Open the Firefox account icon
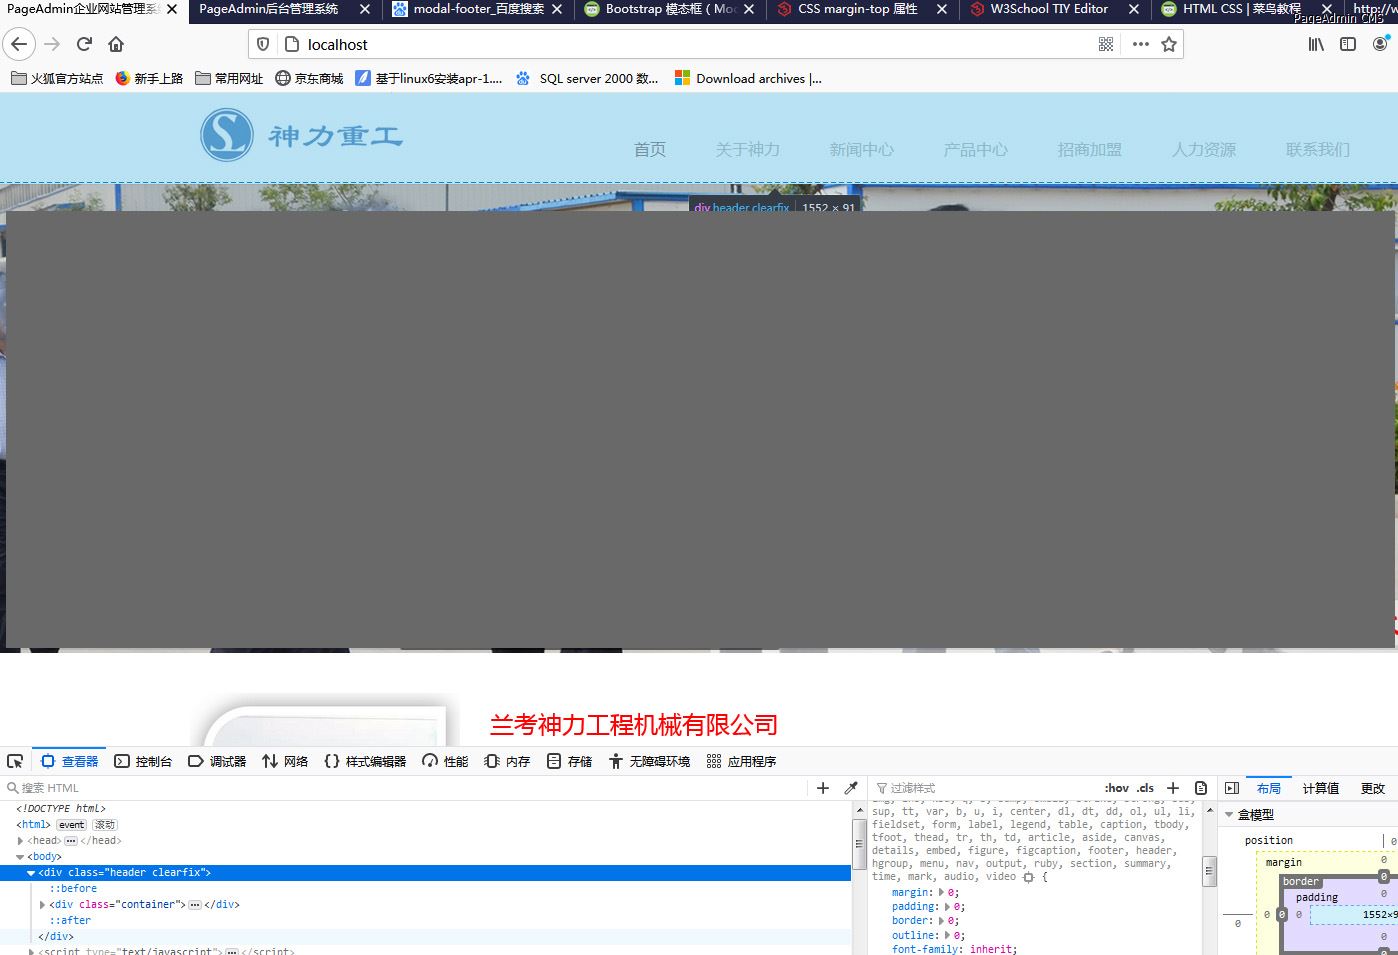This screenshot has height=955, width=1398. click(1381, 44)
